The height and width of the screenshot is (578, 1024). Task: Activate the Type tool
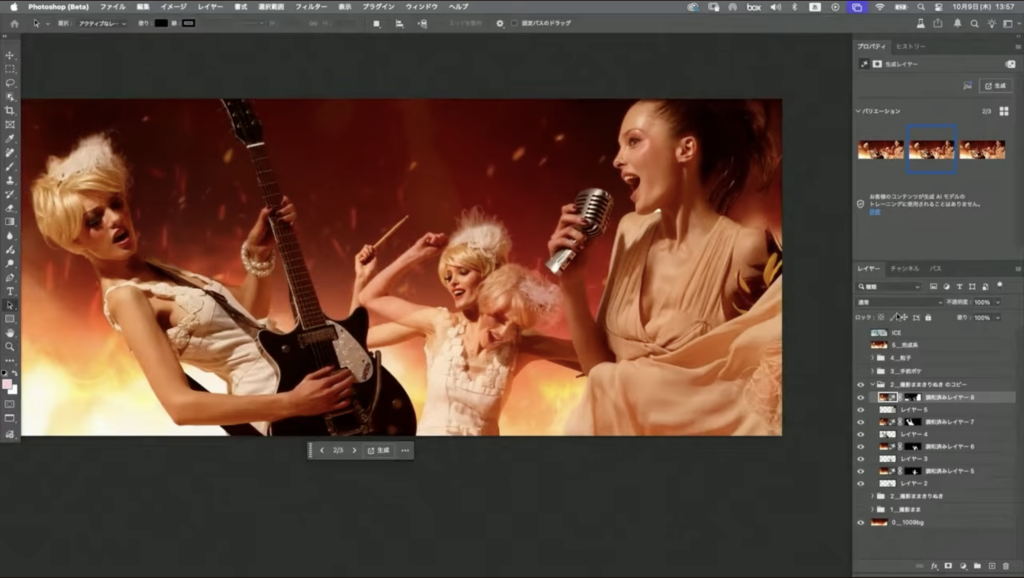pos(10,290)
